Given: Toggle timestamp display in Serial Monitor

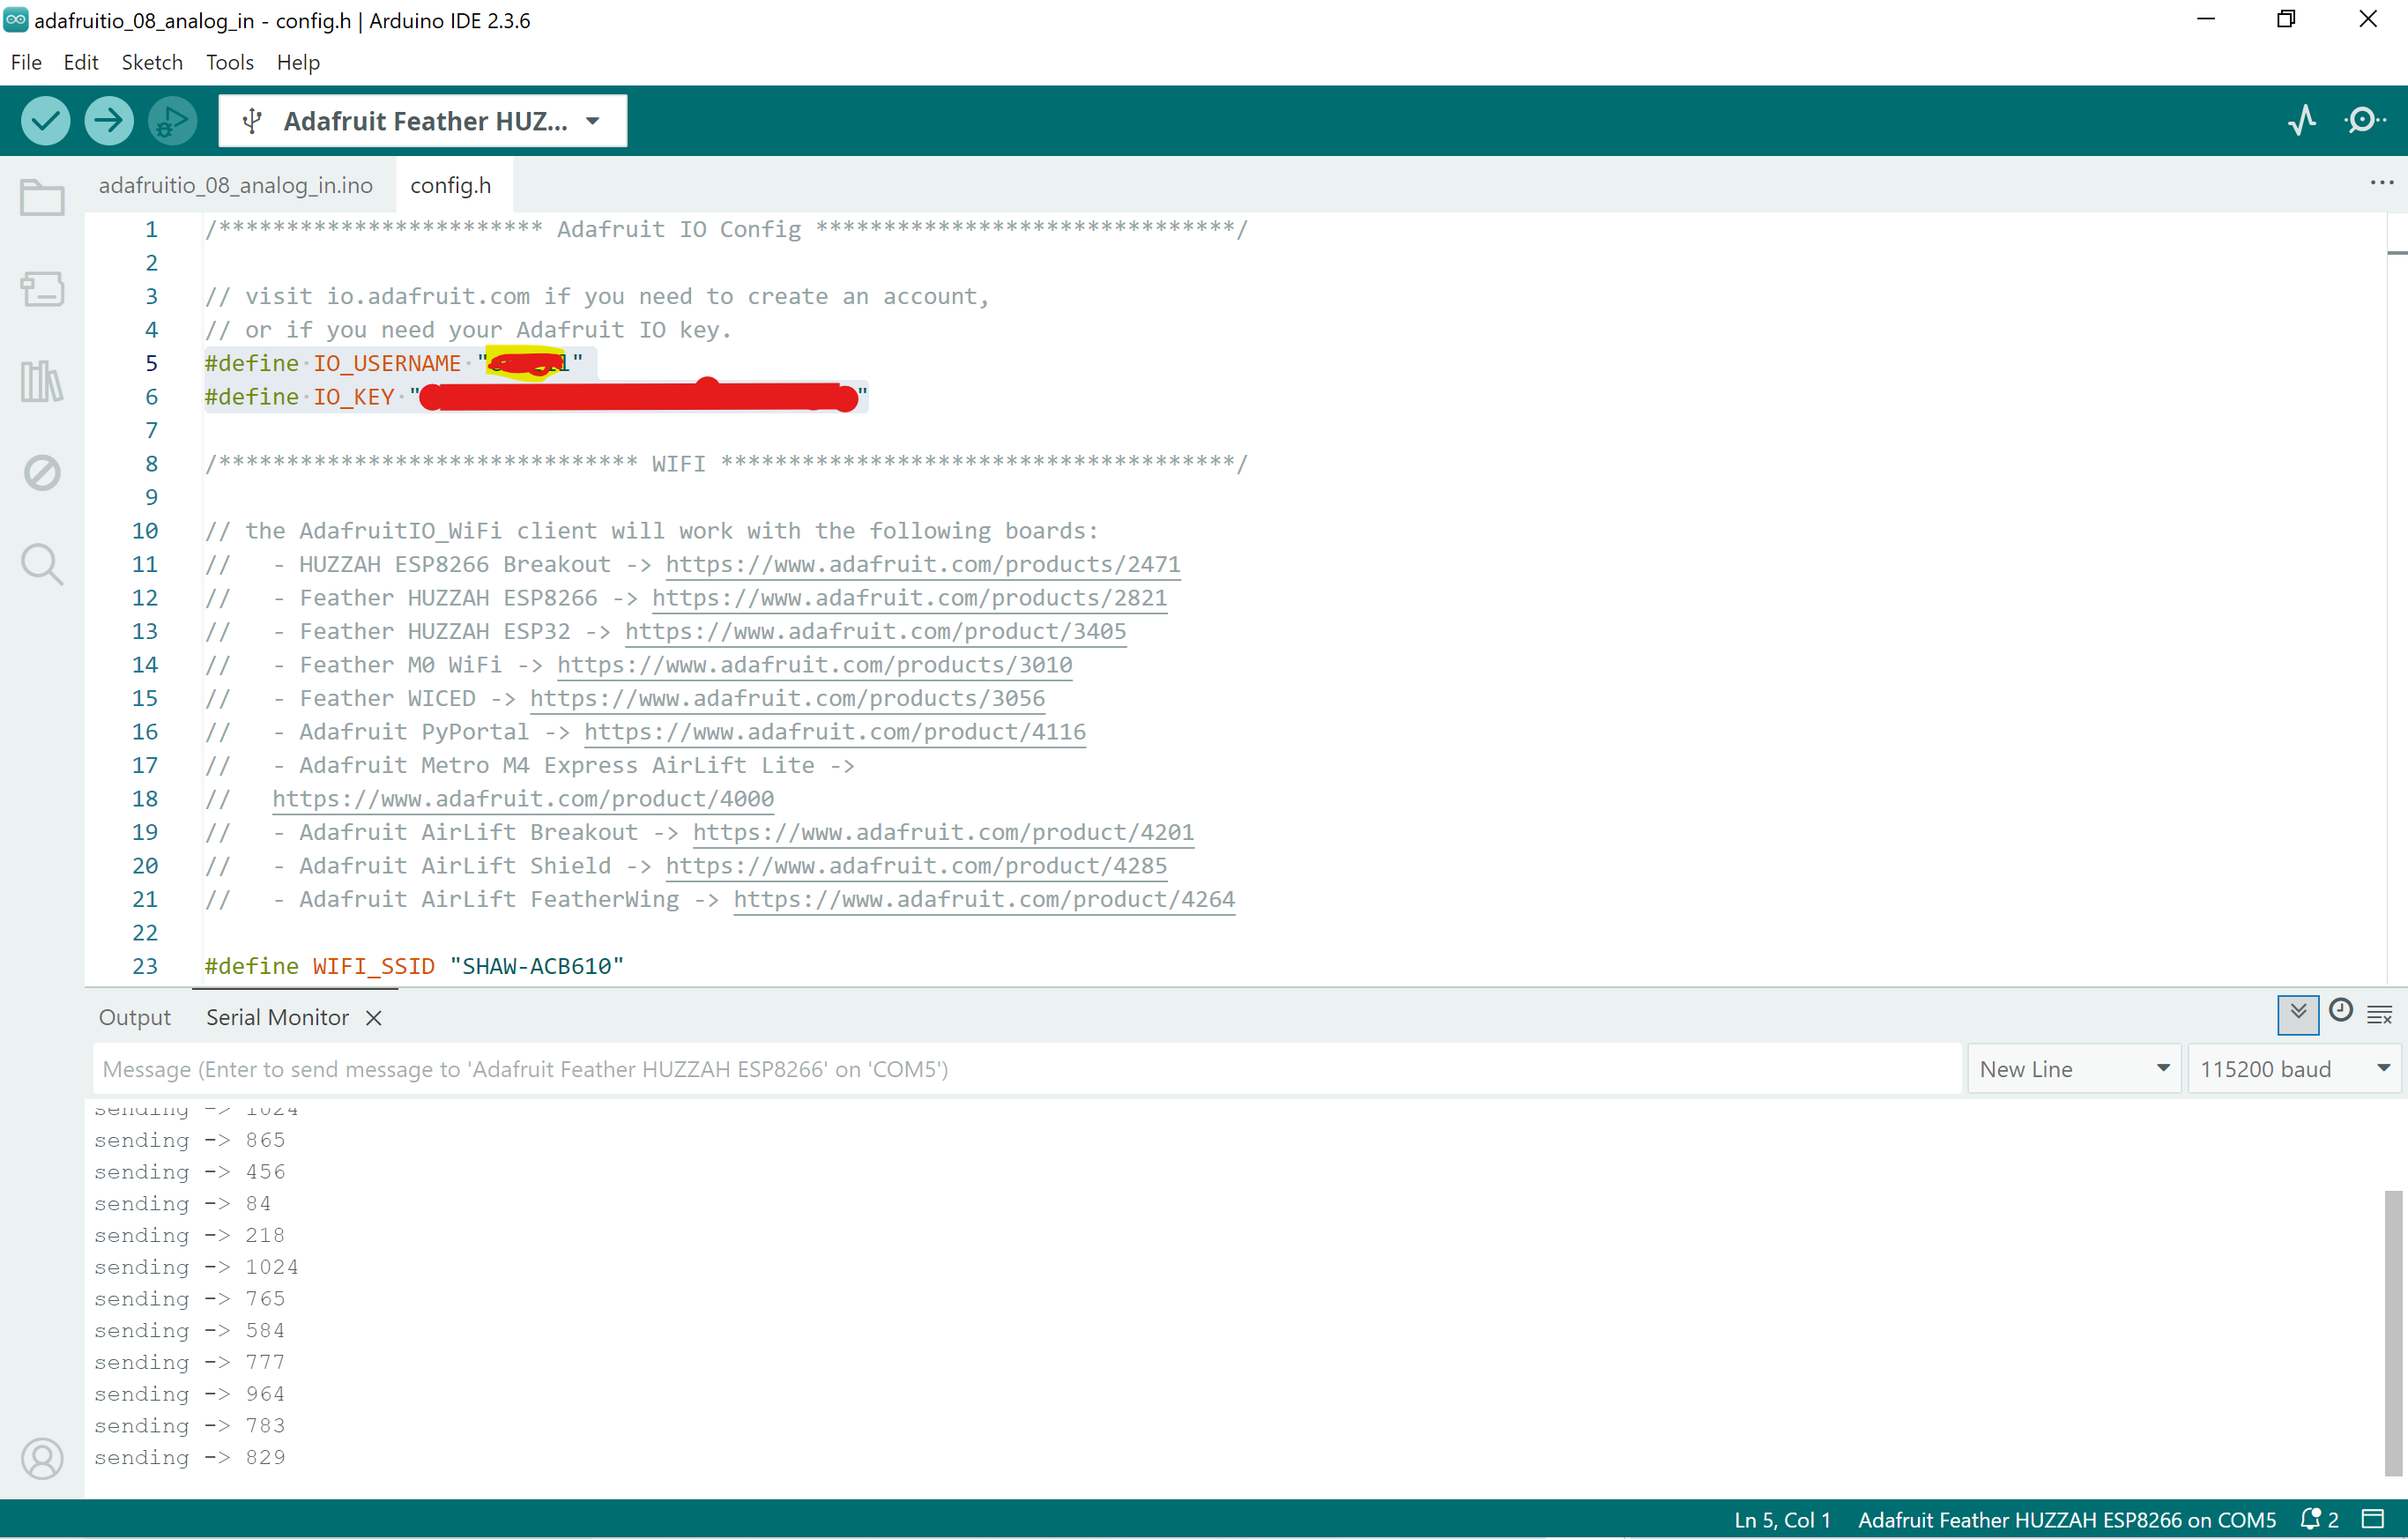Looking at the screenshot, I should [2340, 1011].
